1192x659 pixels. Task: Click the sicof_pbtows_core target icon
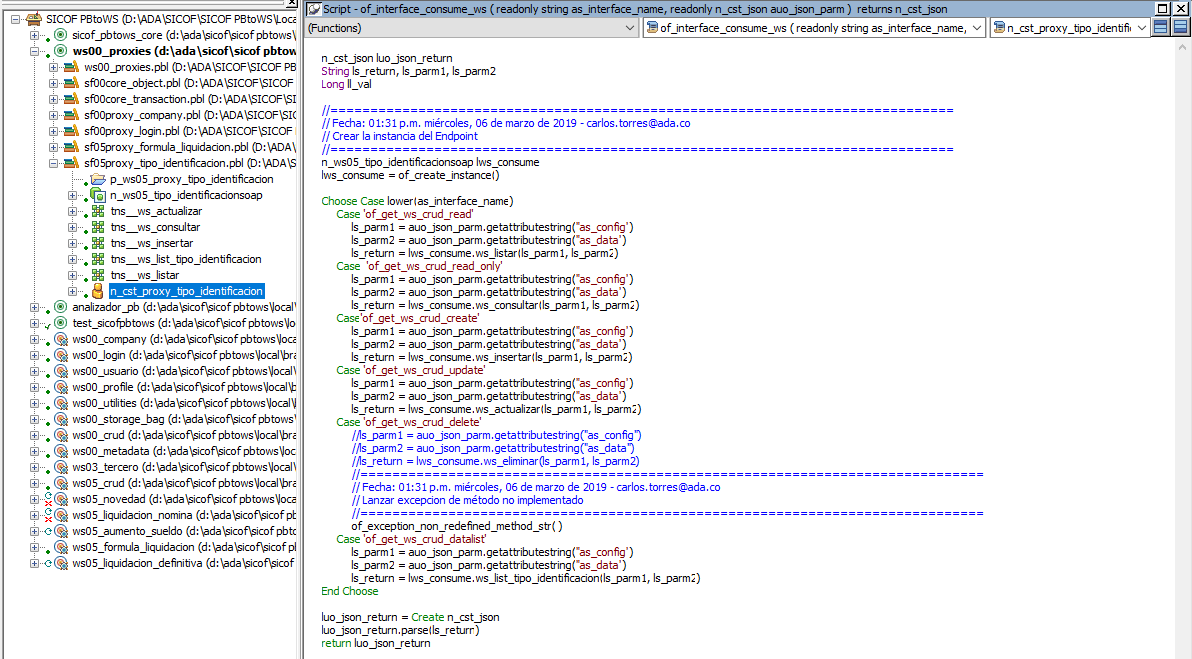tap(60, 35)
